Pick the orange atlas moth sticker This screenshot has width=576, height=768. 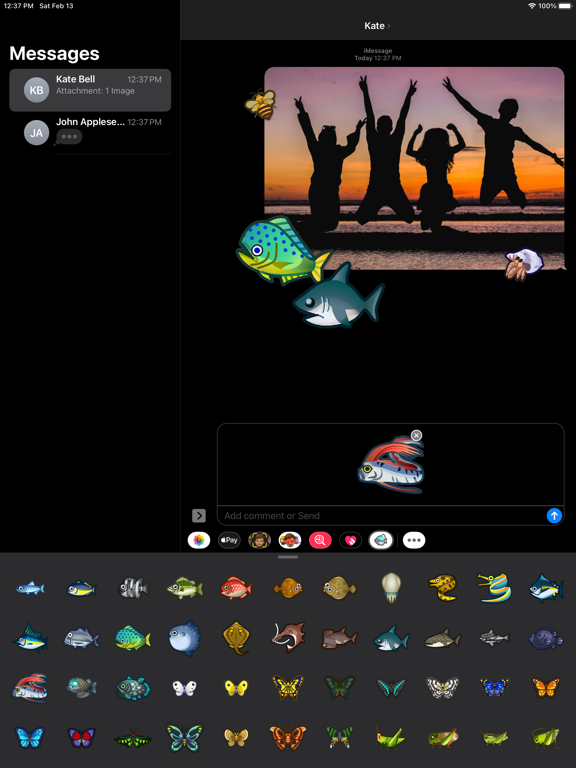pos(288,738)
